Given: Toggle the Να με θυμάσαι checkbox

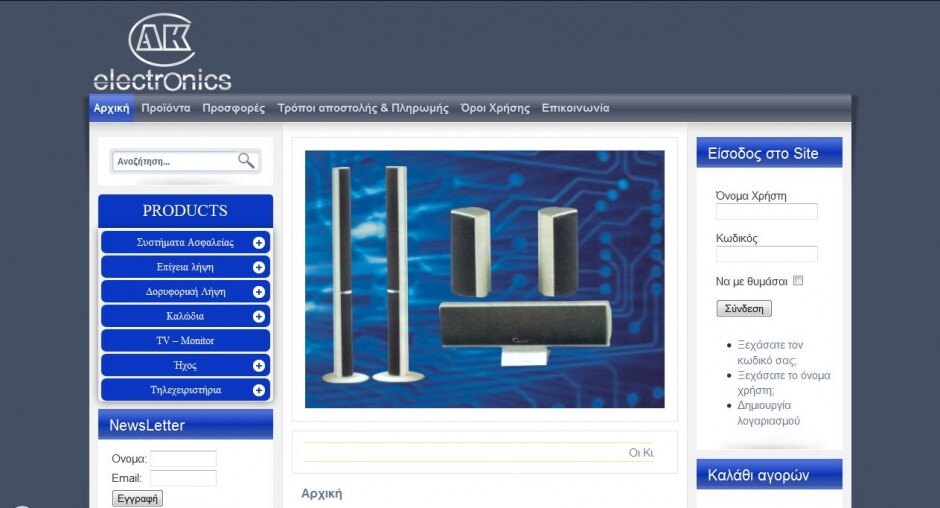Looking at the screenshot, I should (798, 280).
